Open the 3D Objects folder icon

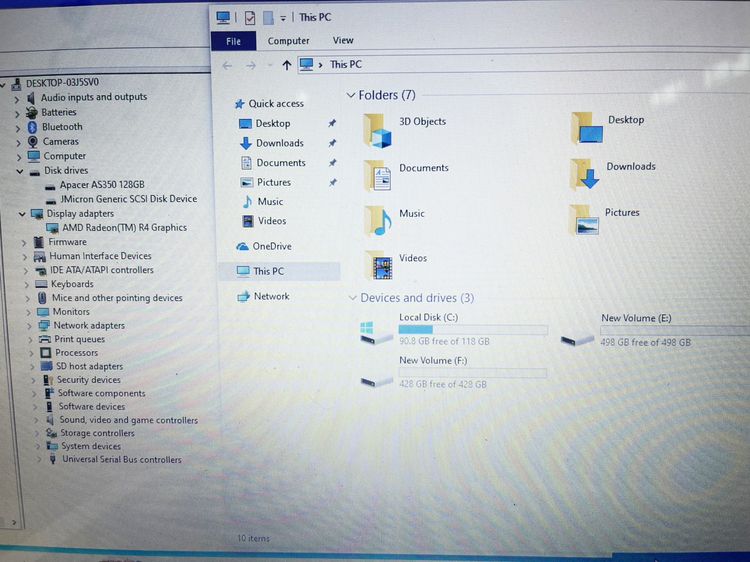click(x=378, y=131)
